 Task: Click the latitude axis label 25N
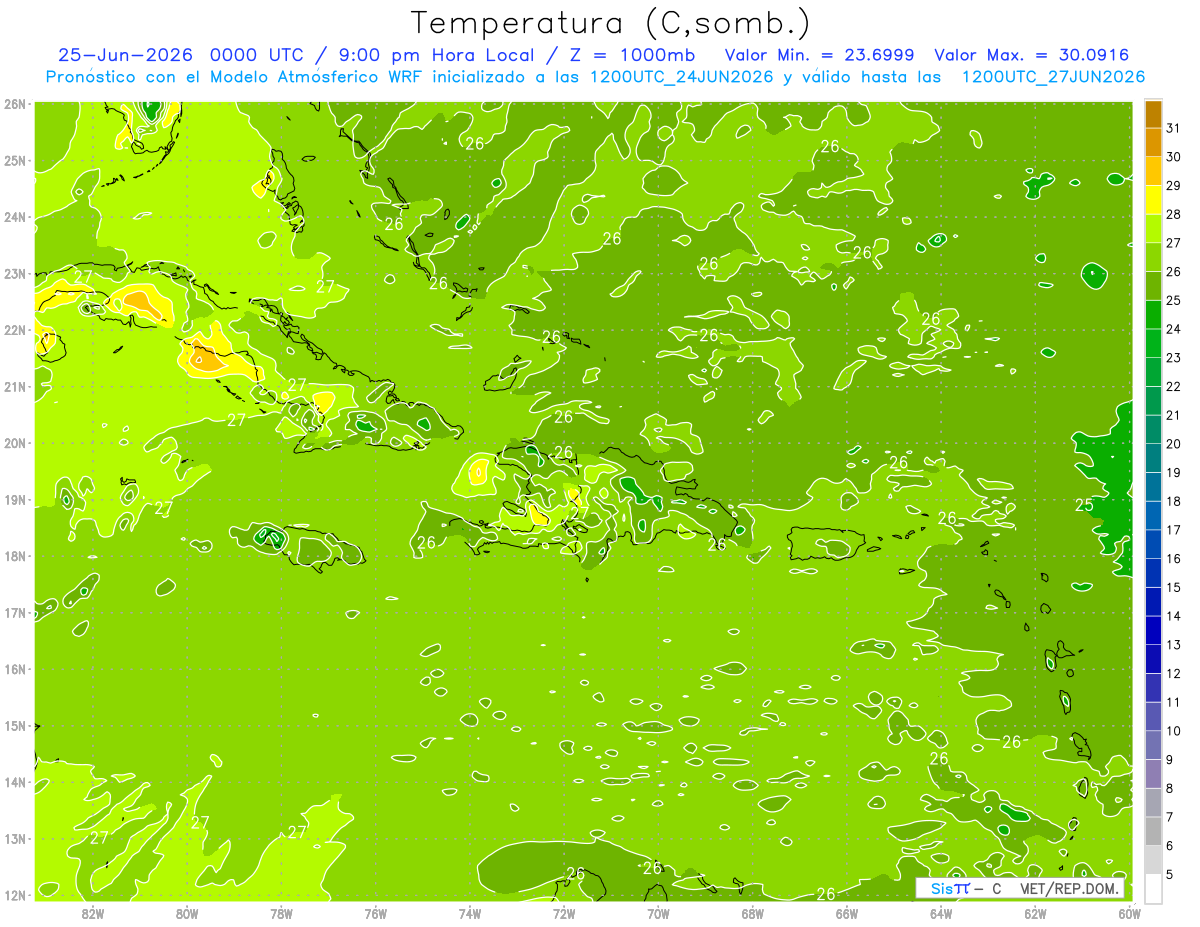[15, 161]
